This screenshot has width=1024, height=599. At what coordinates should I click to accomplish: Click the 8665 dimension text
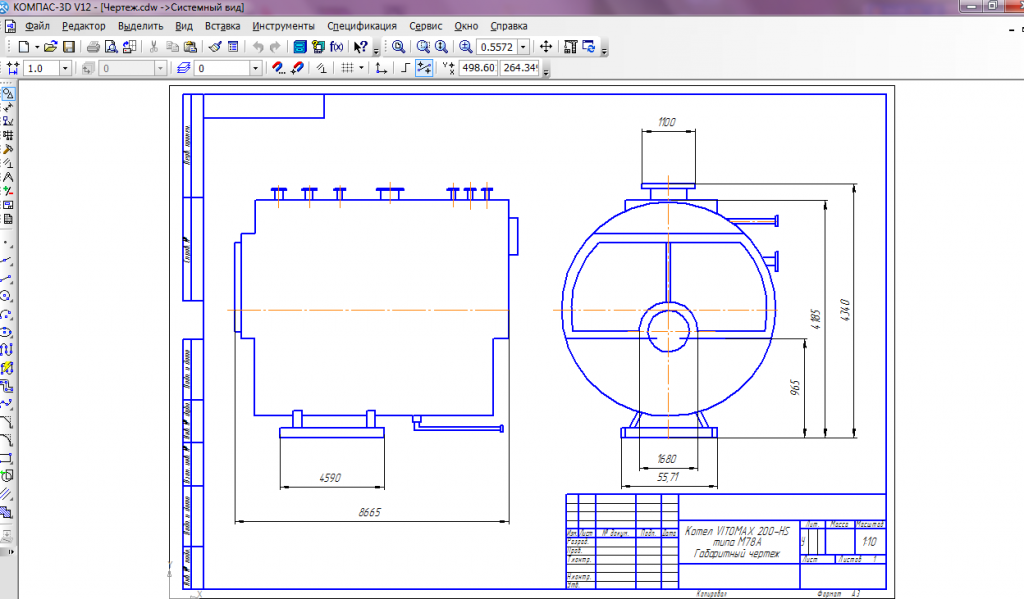coord(370,512)
